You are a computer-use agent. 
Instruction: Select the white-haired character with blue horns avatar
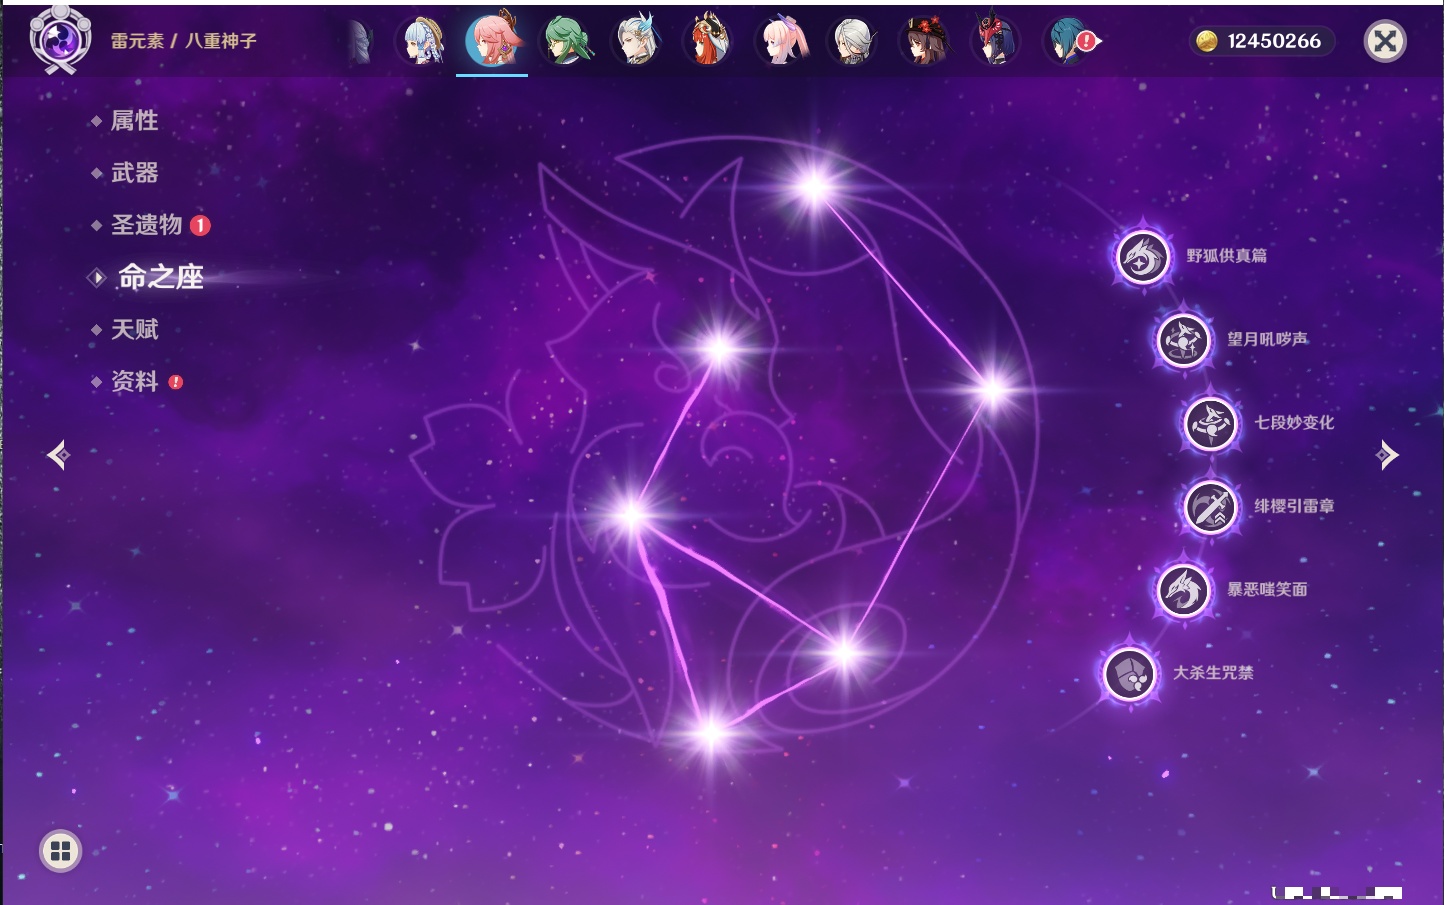point(636,41)
